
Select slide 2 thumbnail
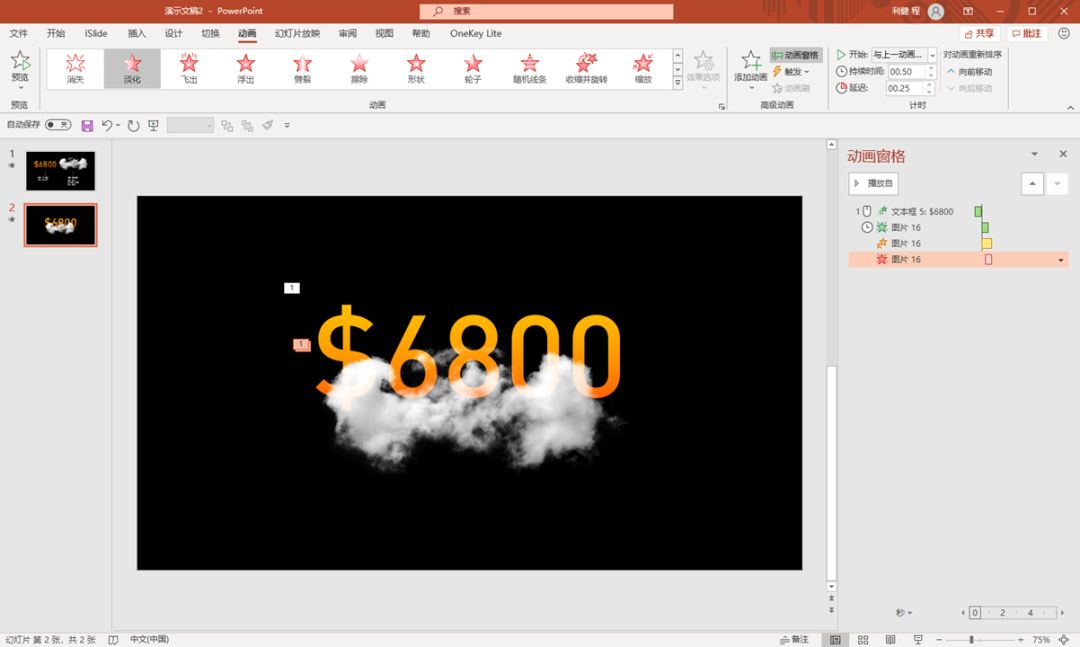[x=61, y=225]
